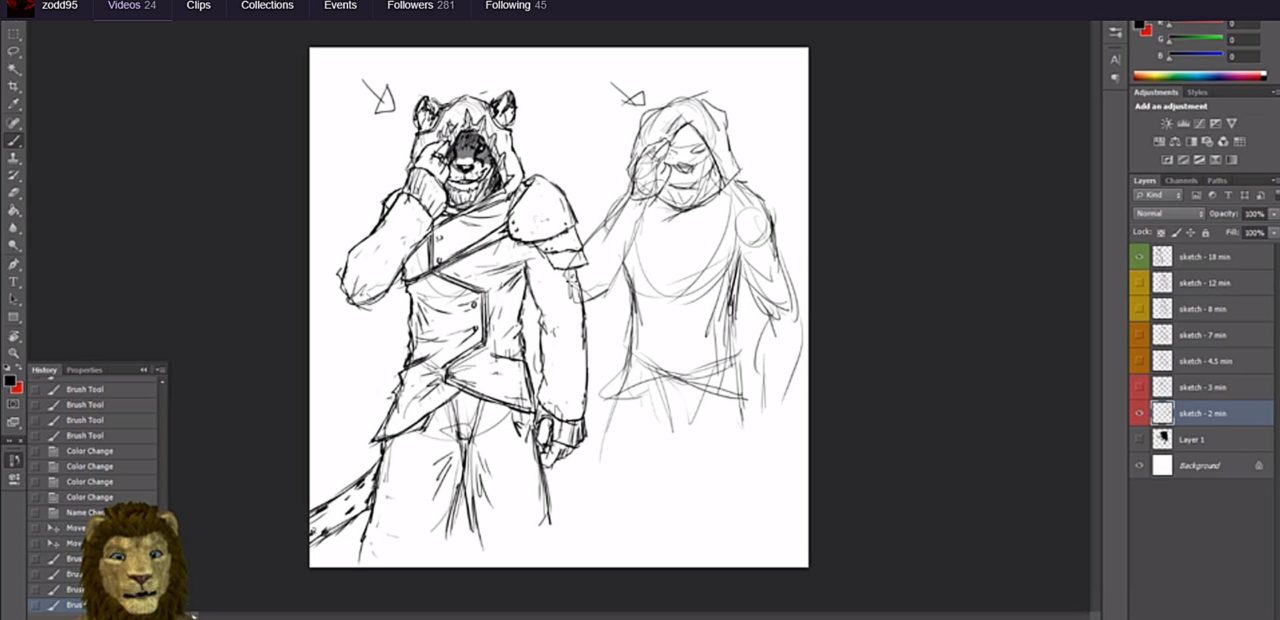The width and height of the screenshot is (1280, 620).
Task: Select the Lasso tool
Action: [14, 51]
